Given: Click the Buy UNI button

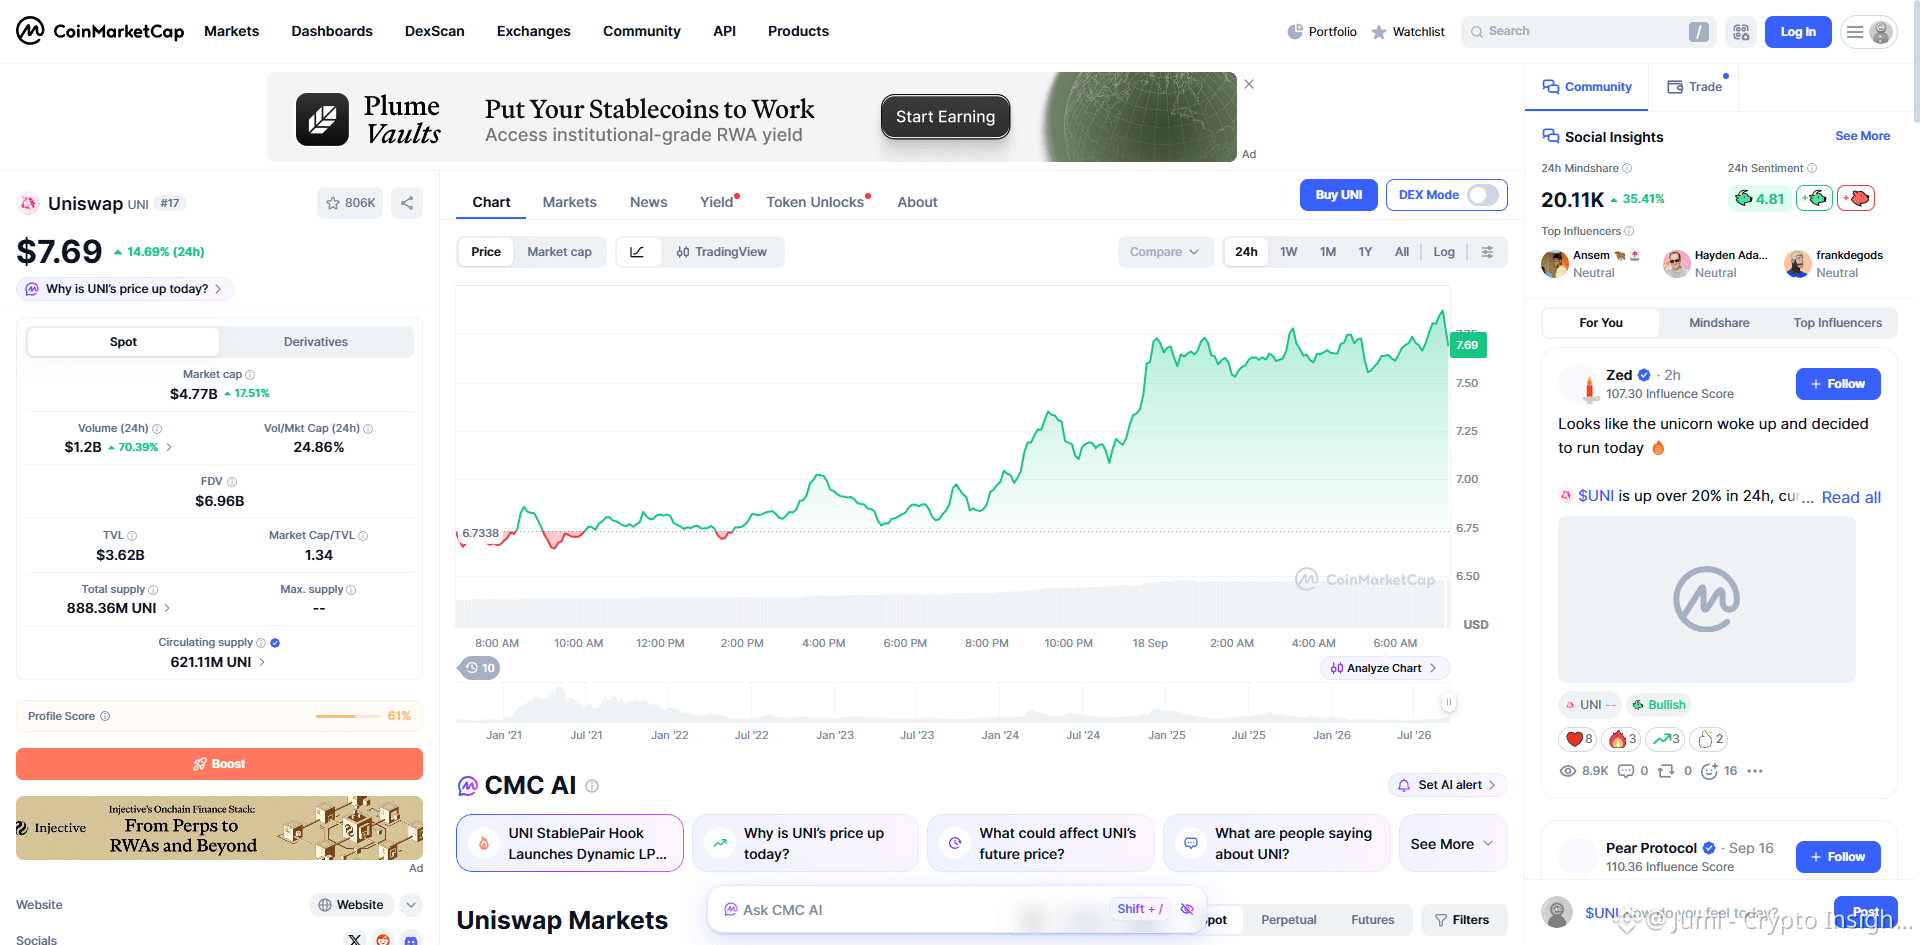Looking at the screenshot, I should tap(1338, 195).
